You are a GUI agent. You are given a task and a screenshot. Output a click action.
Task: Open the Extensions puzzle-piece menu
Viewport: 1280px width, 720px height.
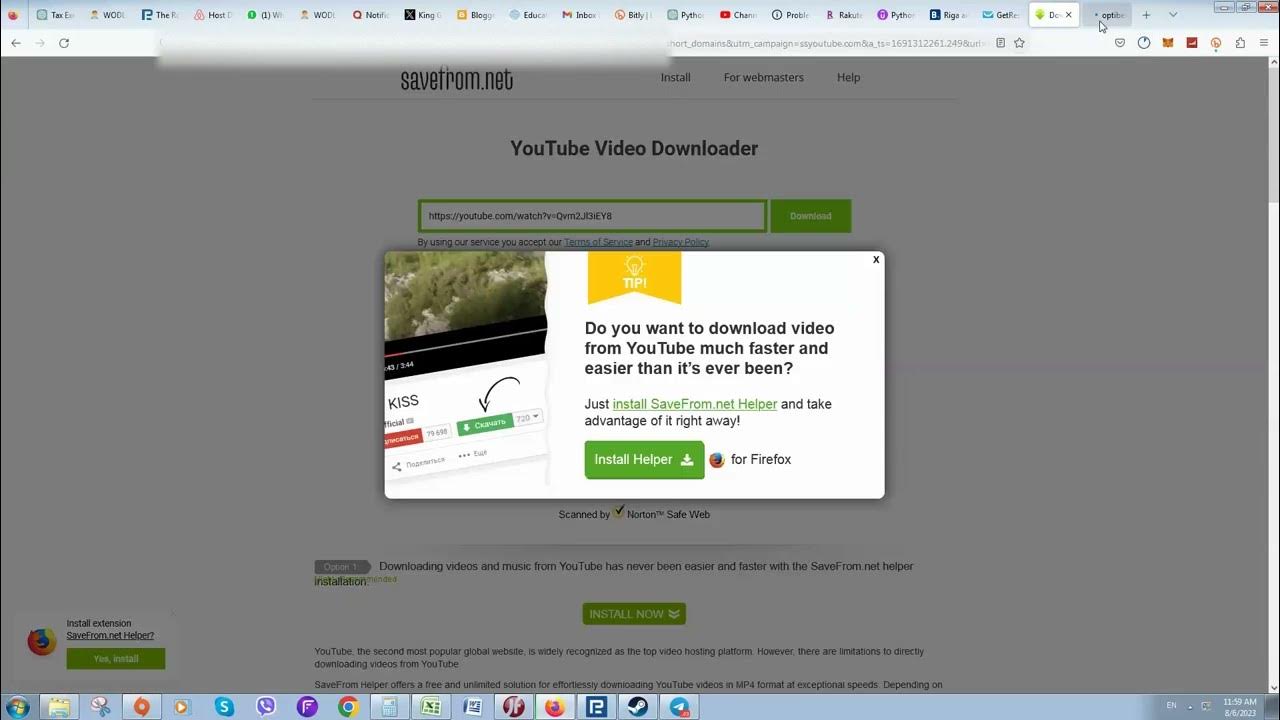click(1240, 43)
